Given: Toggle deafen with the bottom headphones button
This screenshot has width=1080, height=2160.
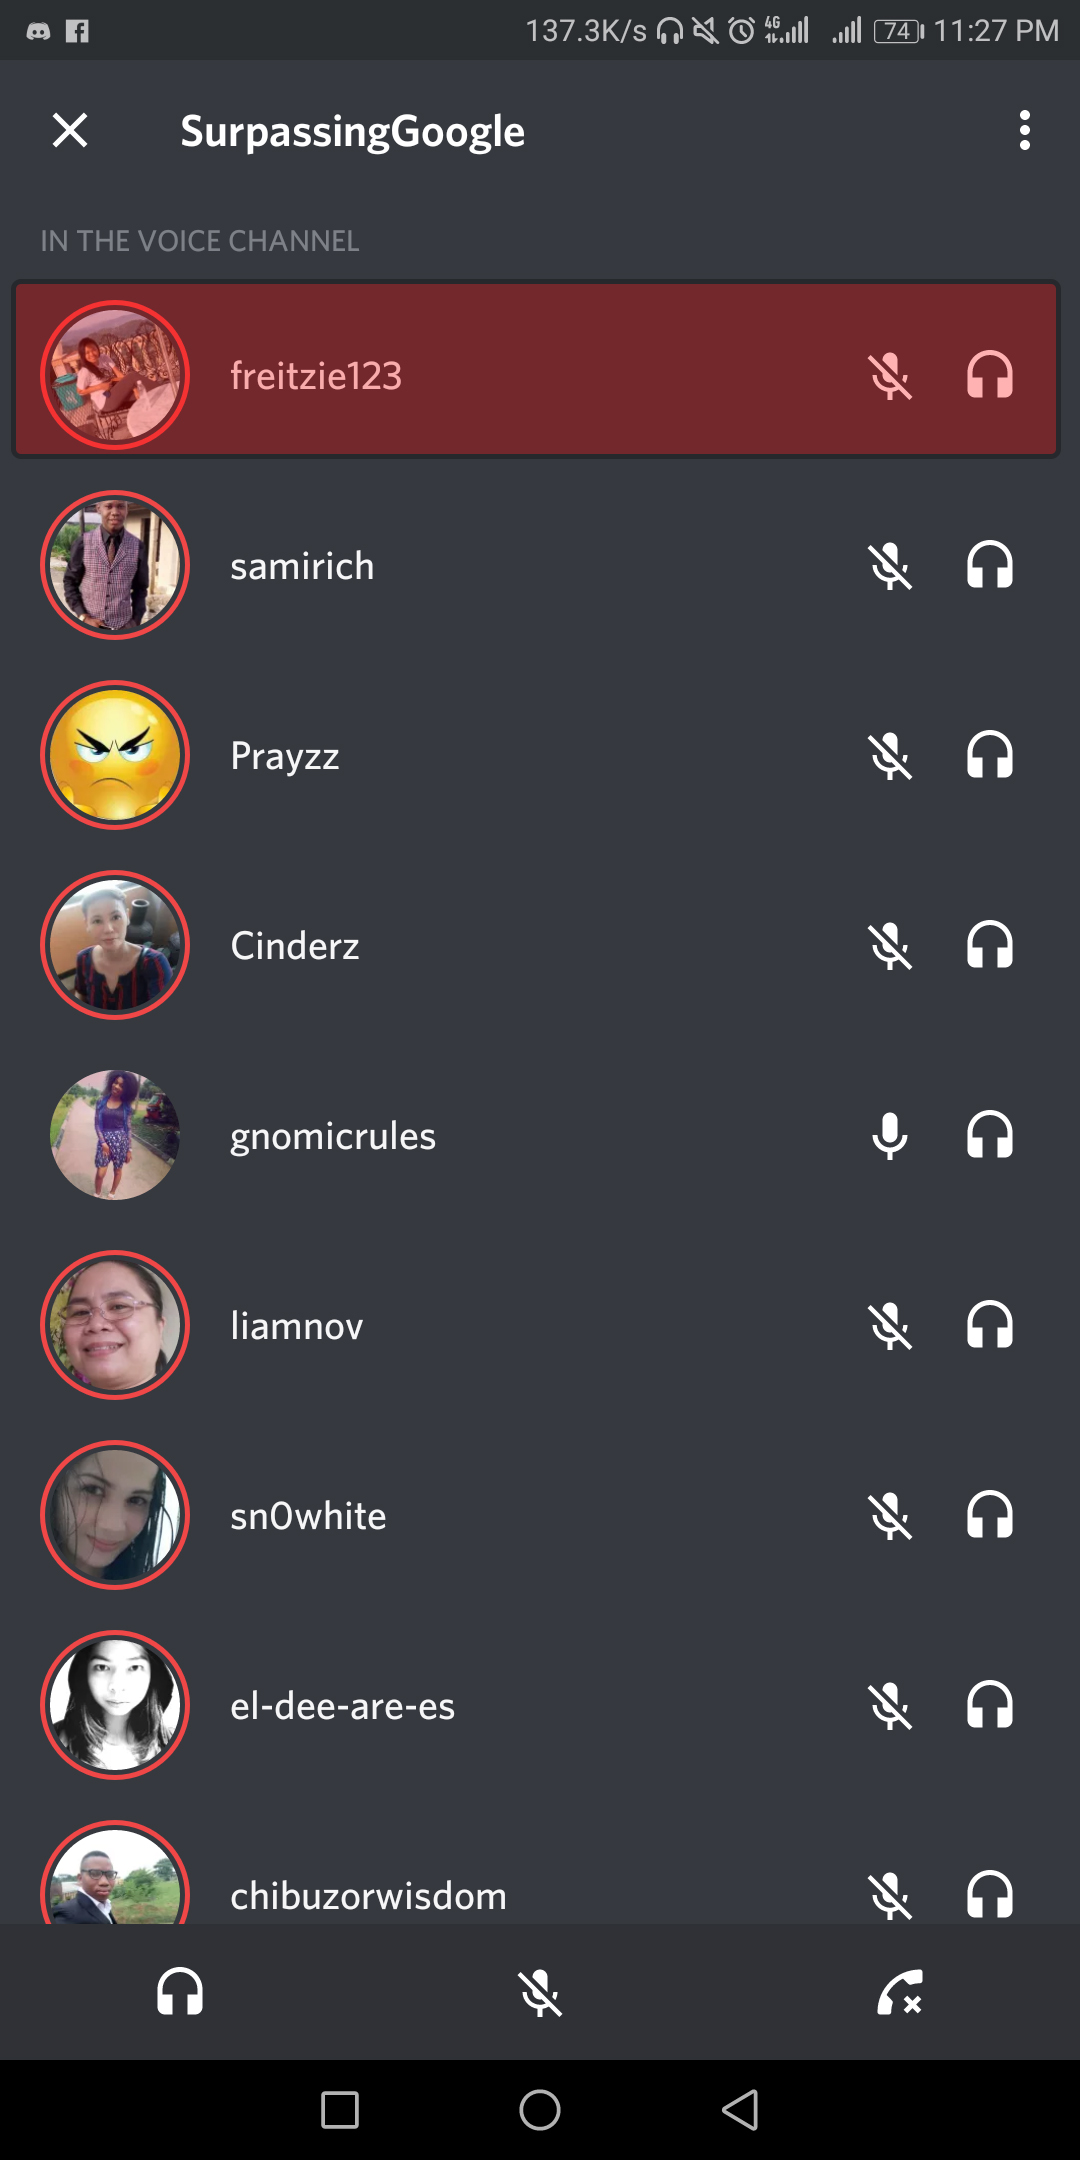Looking at the screenshot, I should (180, 1991).
